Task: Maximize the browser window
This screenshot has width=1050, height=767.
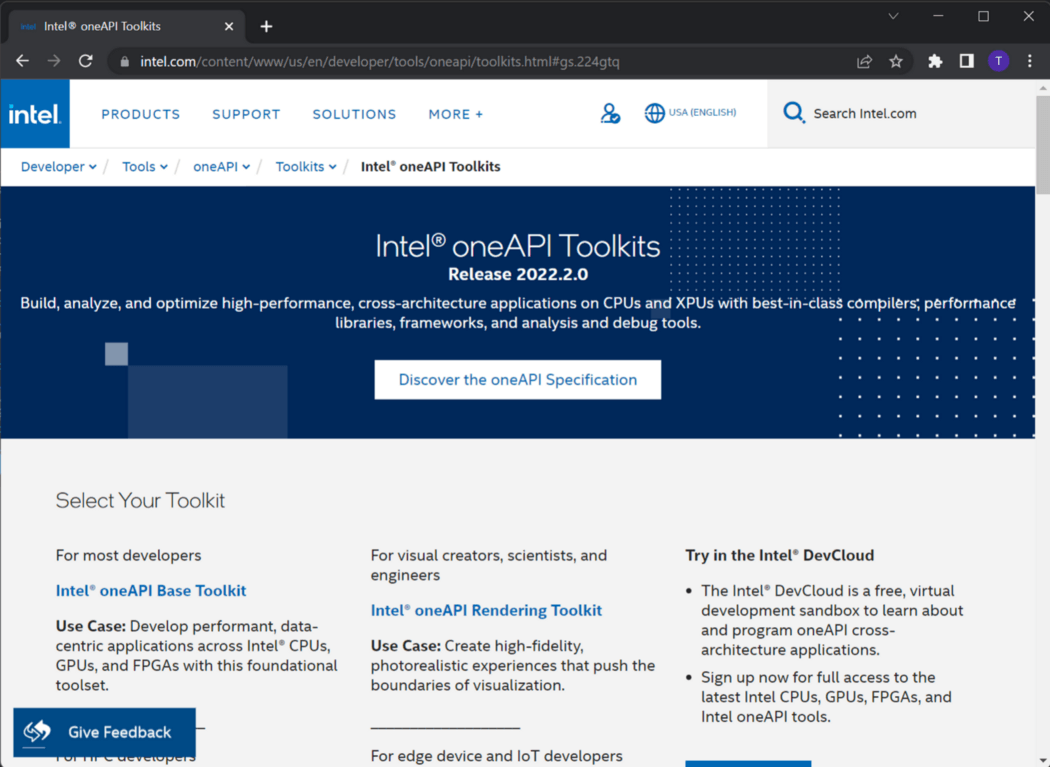Action: point(983,16)
